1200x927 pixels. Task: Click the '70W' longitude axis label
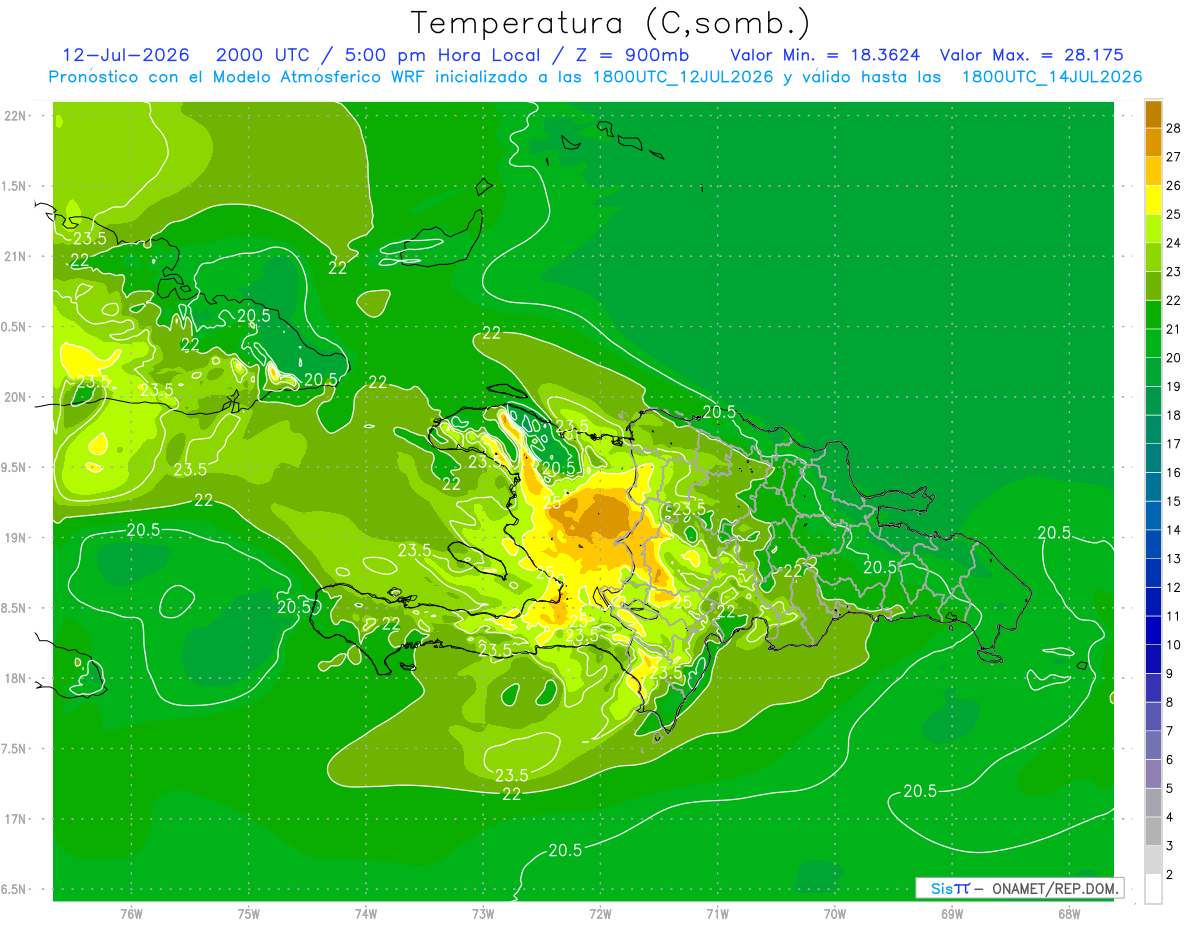pos(835,914)
